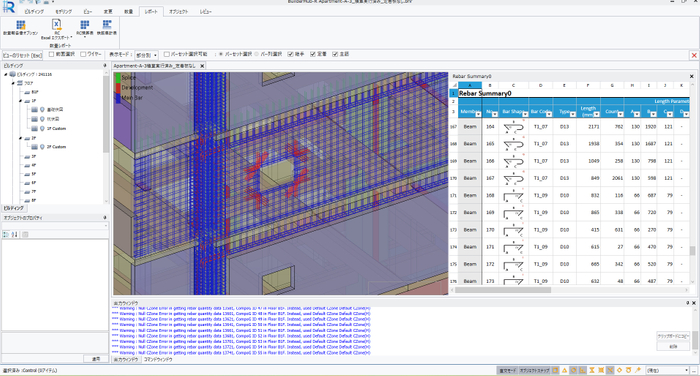The width and height of the screenshot is (700, 376).
Task: Select the second bar selection radio button
Action: tap(256, 54)
